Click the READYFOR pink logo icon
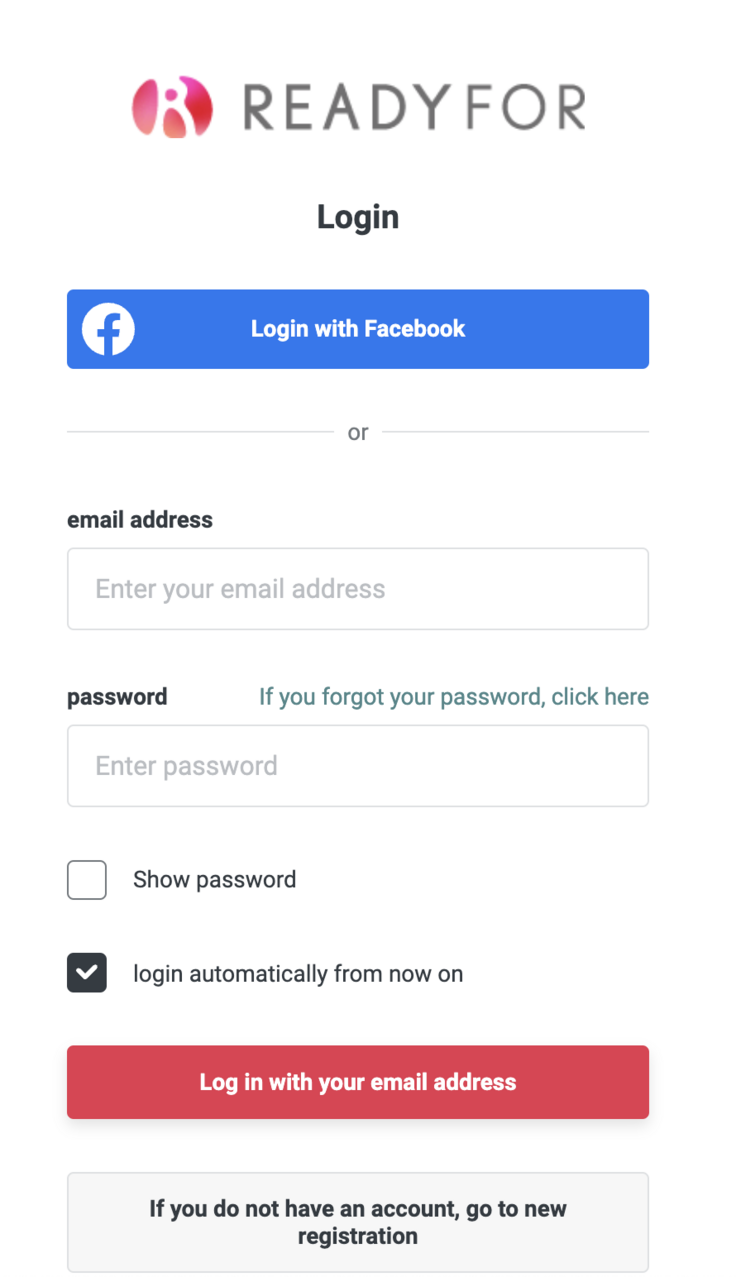This screenshot has width=736, height=1277. 172,108
